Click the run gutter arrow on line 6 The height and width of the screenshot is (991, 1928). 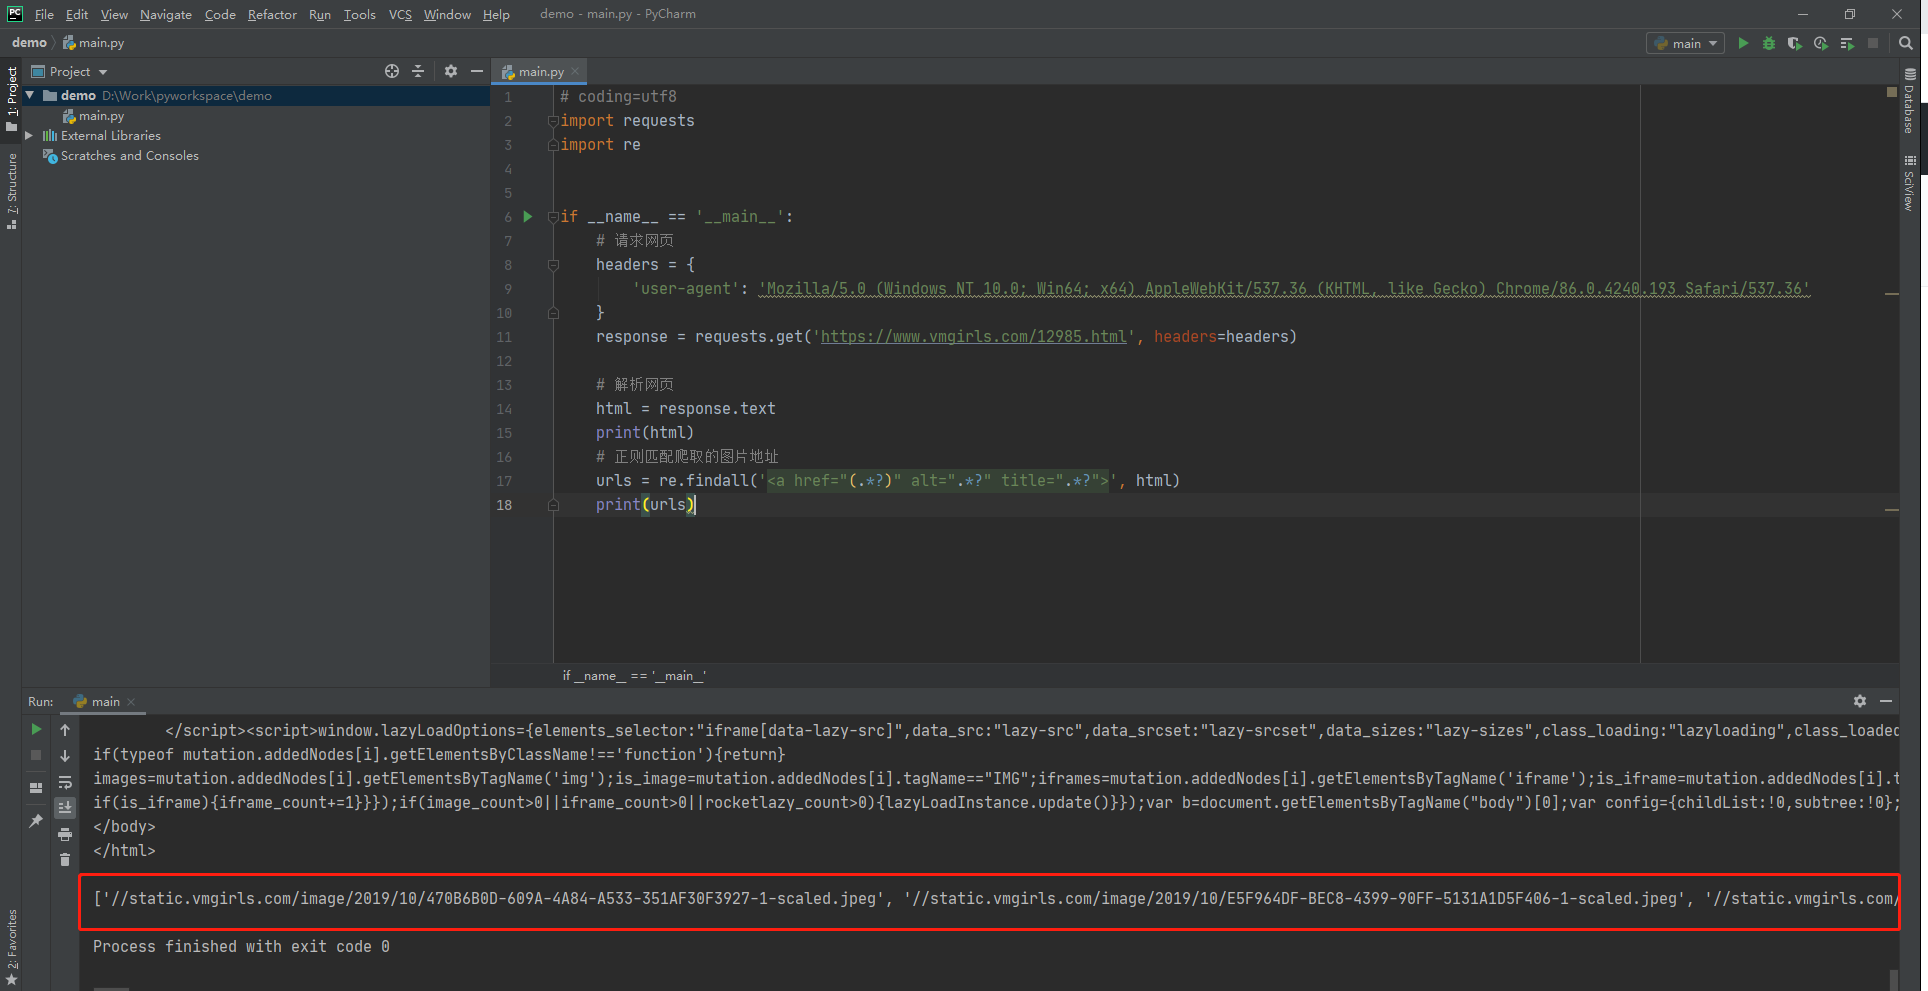pos(528,216)
